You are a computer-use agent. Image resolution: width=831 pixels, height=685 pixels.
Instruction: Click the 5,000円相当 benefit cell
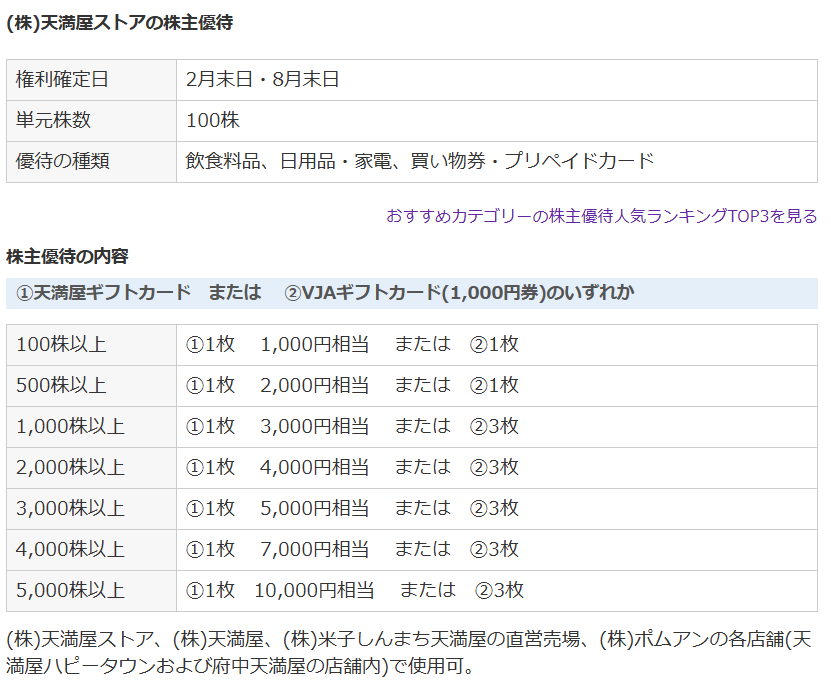[497, 509]
